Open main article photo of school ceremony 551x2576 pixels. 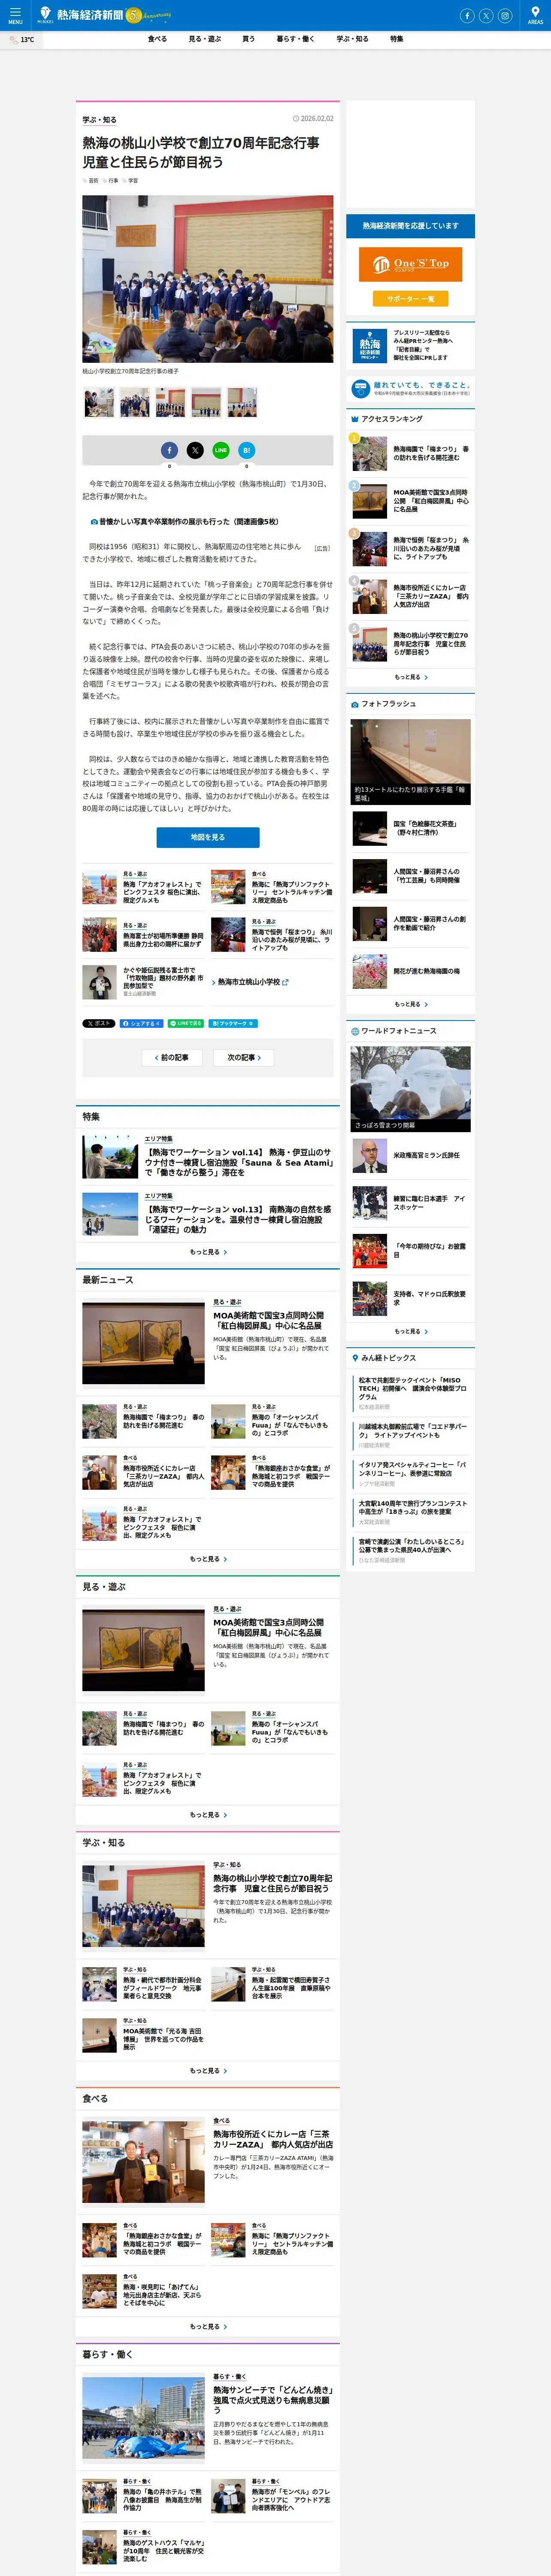[208, 279]
